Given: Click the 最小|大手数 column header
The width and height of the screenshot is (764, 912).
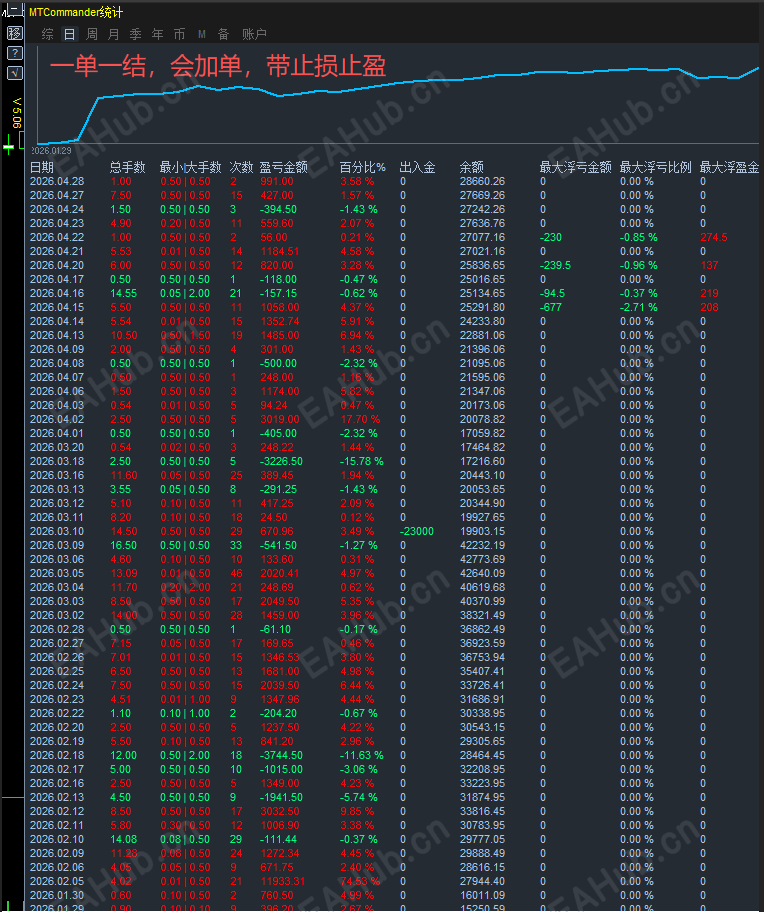Looking at the screenshot, I should (x=190, y=168).
